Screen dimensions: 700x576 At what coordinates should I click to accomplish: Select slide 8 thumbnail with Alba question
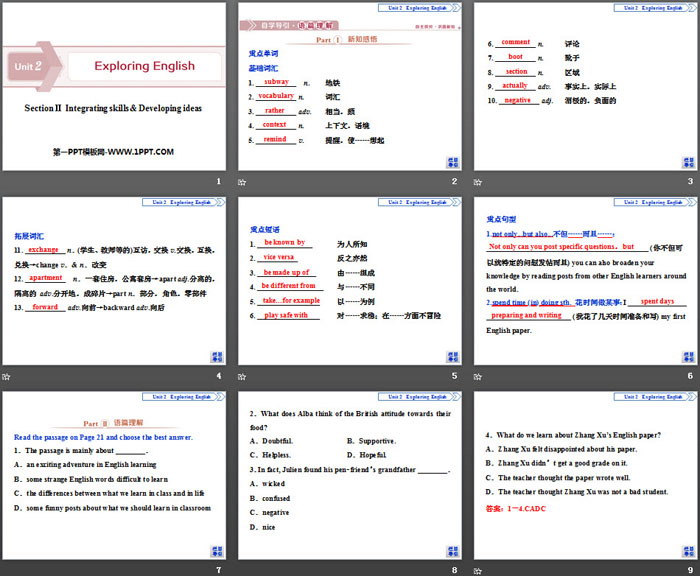[x=350, y=476]
